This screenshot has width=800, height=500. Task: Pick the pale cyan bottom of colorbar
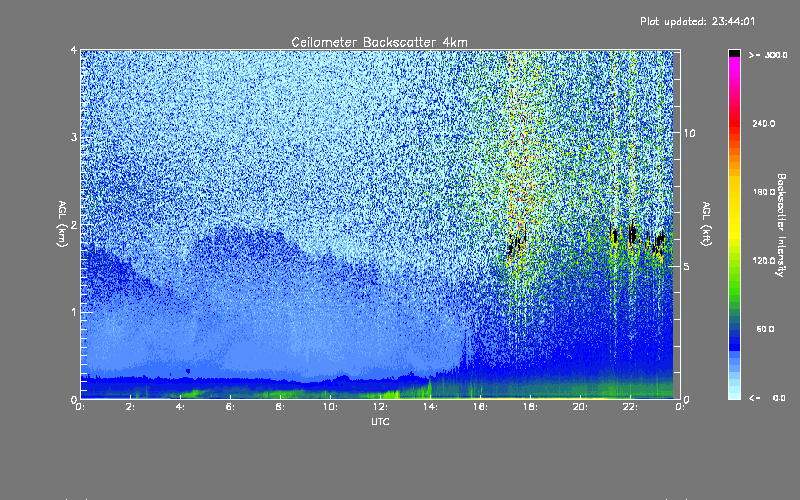click(x=734, y=394)
